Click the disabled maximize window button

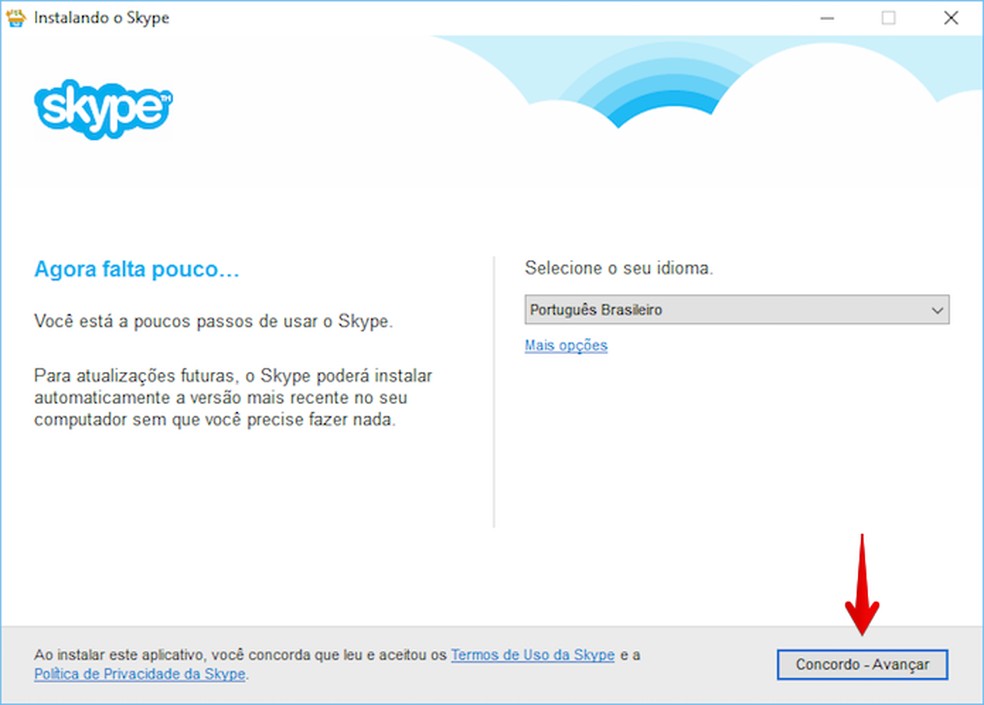pyautogui.click(x=889, y=18)
